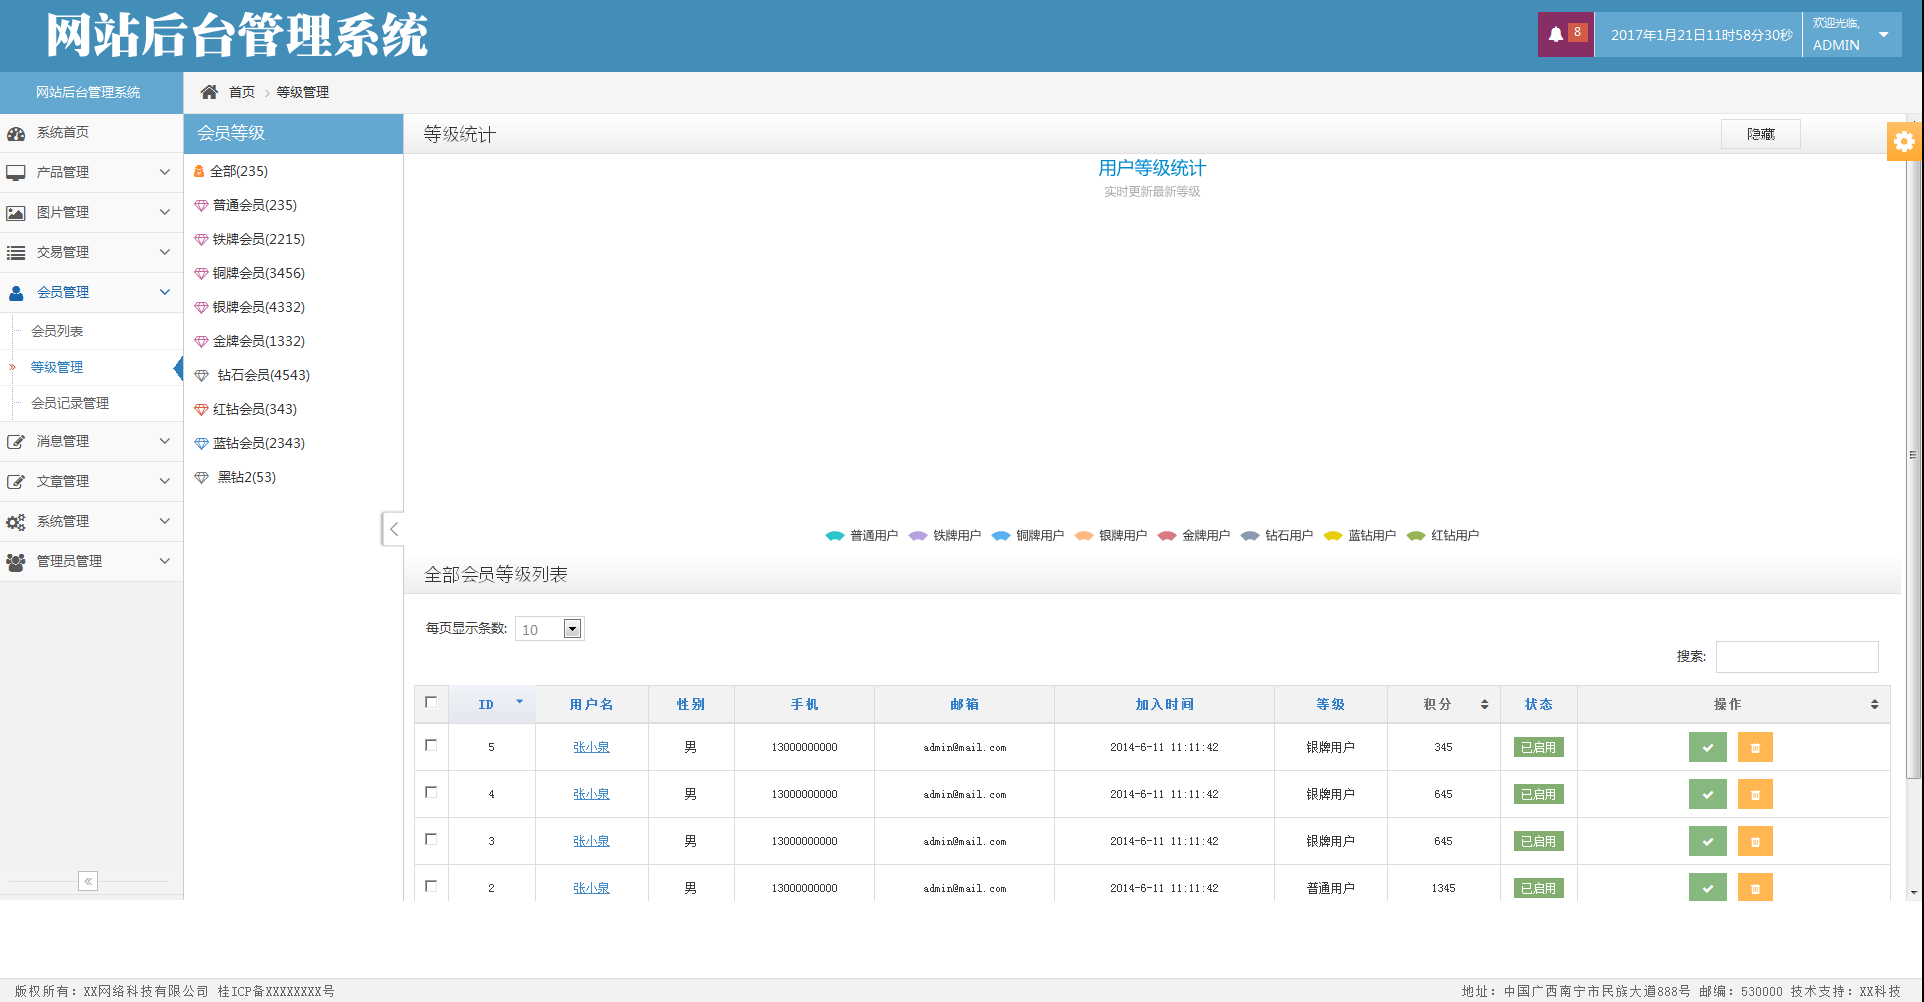Click the diamond icon beside 普通会员(235)
Screen dimensions: 1924x1002
pos(201,206)
